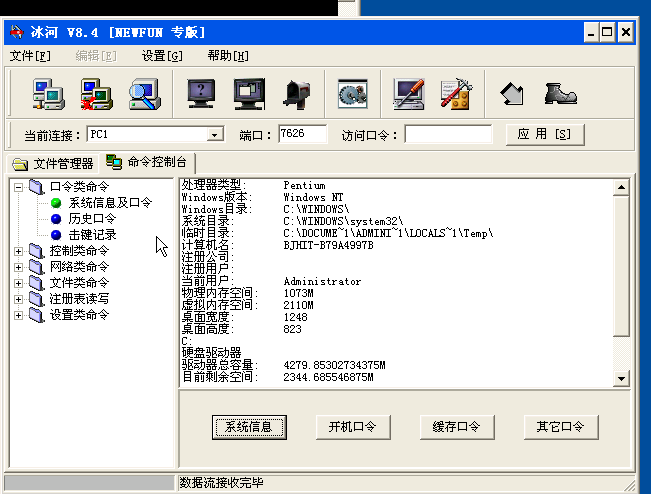
Task: Open the mailbox messenger toolbar icon
Action: click(x=297, y=95)
